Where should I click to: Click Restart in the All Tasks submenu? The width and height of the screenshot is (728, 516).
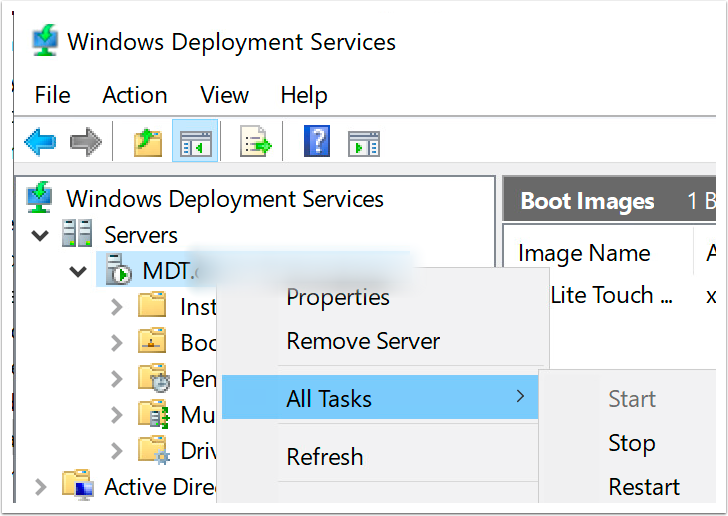(x=644, y=487)
